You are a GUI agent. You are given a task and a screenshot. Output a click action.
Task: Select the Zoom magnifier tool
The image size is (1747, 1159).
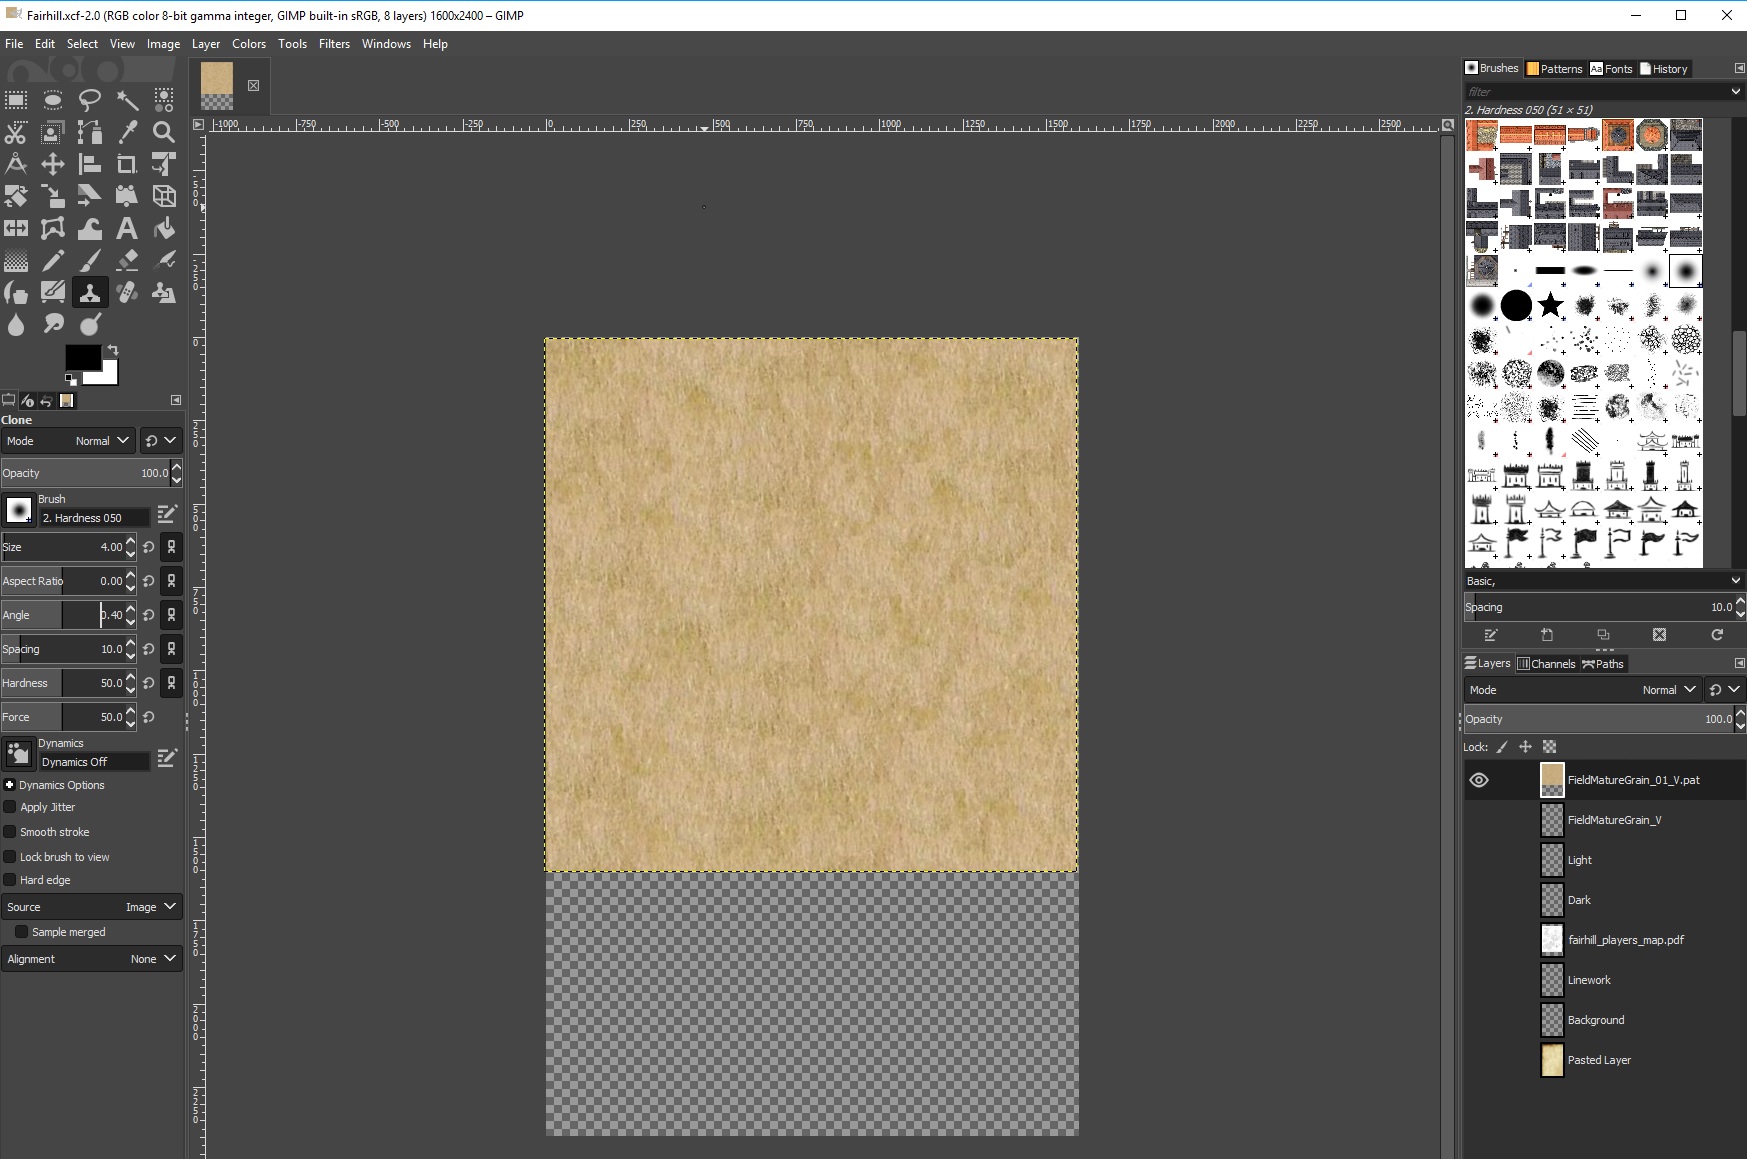164,132
